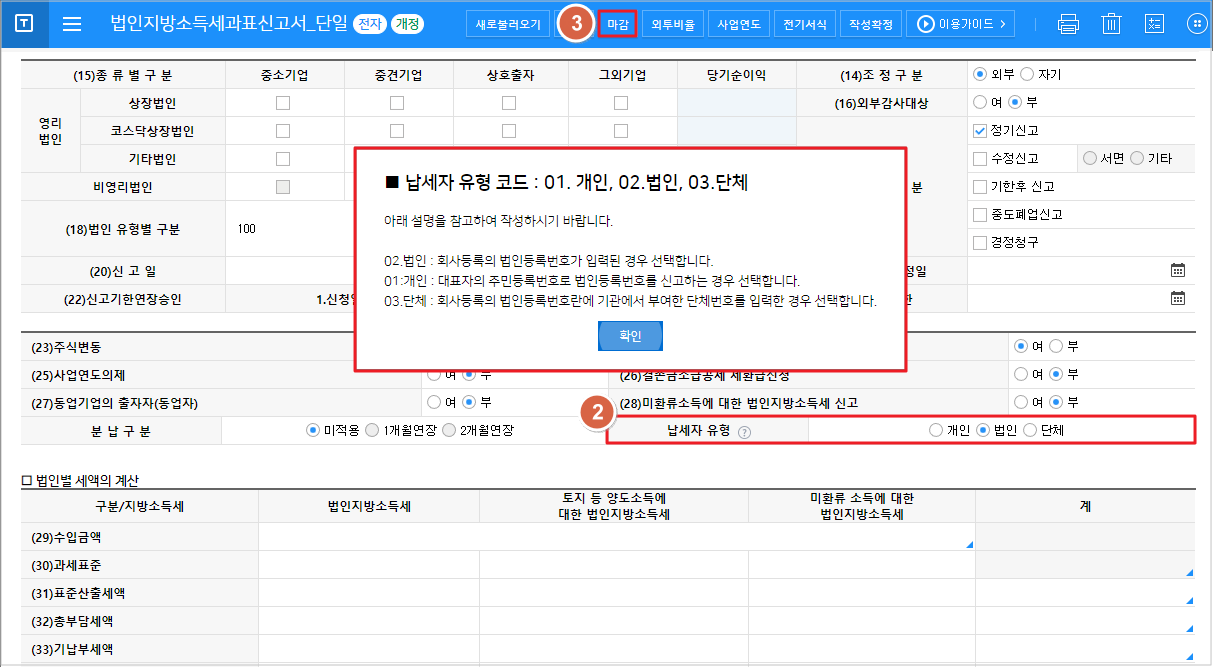Click the circular four-dot apps icon
The height and width of the screenshot is (667, 1213).
pos(1197,22)
